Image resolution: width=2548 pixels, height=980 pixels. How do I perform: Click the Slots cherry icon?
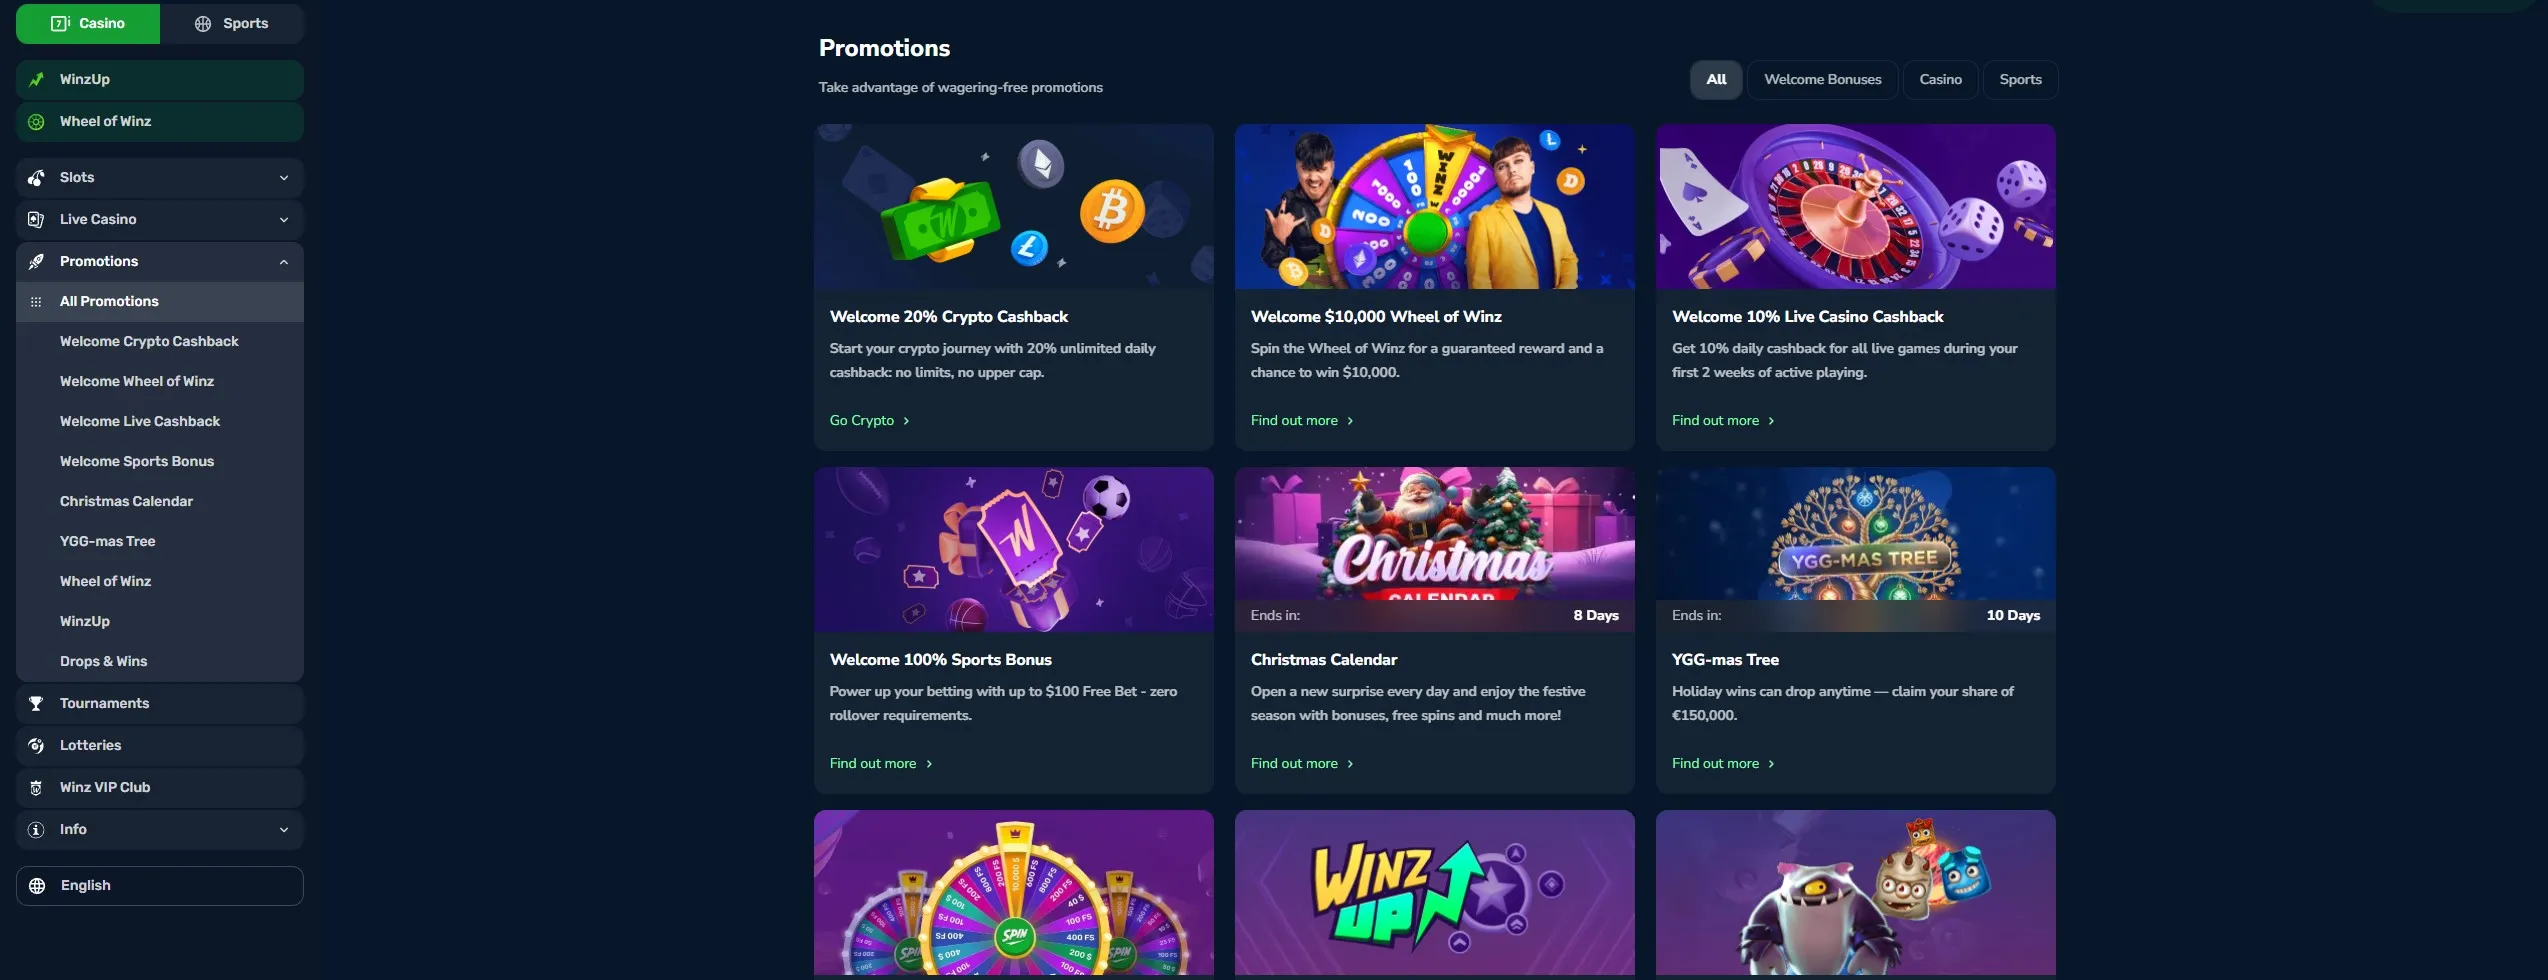[37, 178]
